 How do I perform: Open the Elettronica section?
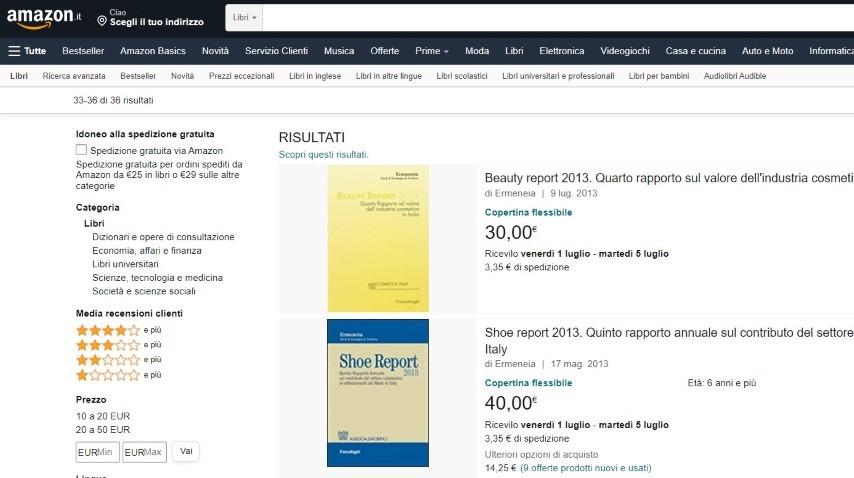coord(562,51)
